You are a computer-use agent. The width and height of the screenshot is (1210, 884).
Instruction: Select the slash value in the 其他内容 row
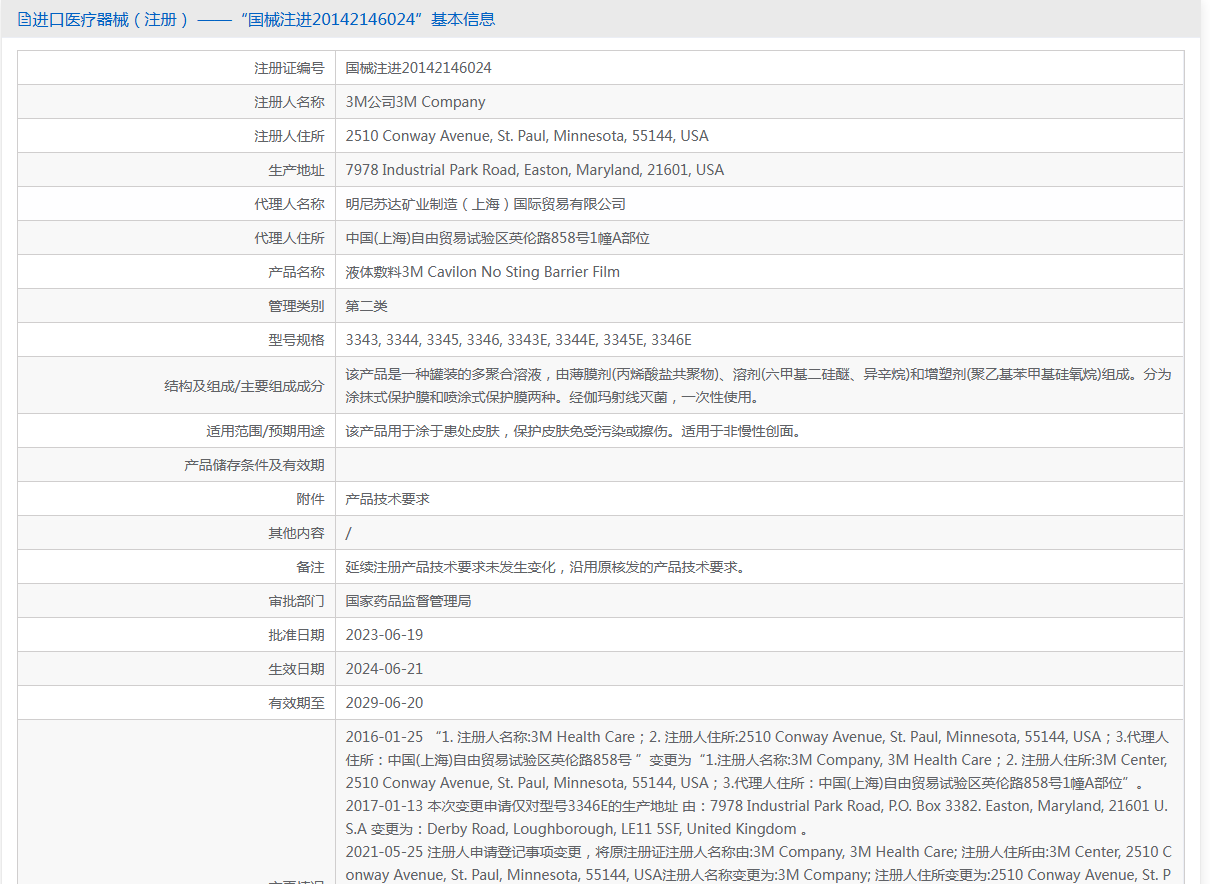click(349, 533)
